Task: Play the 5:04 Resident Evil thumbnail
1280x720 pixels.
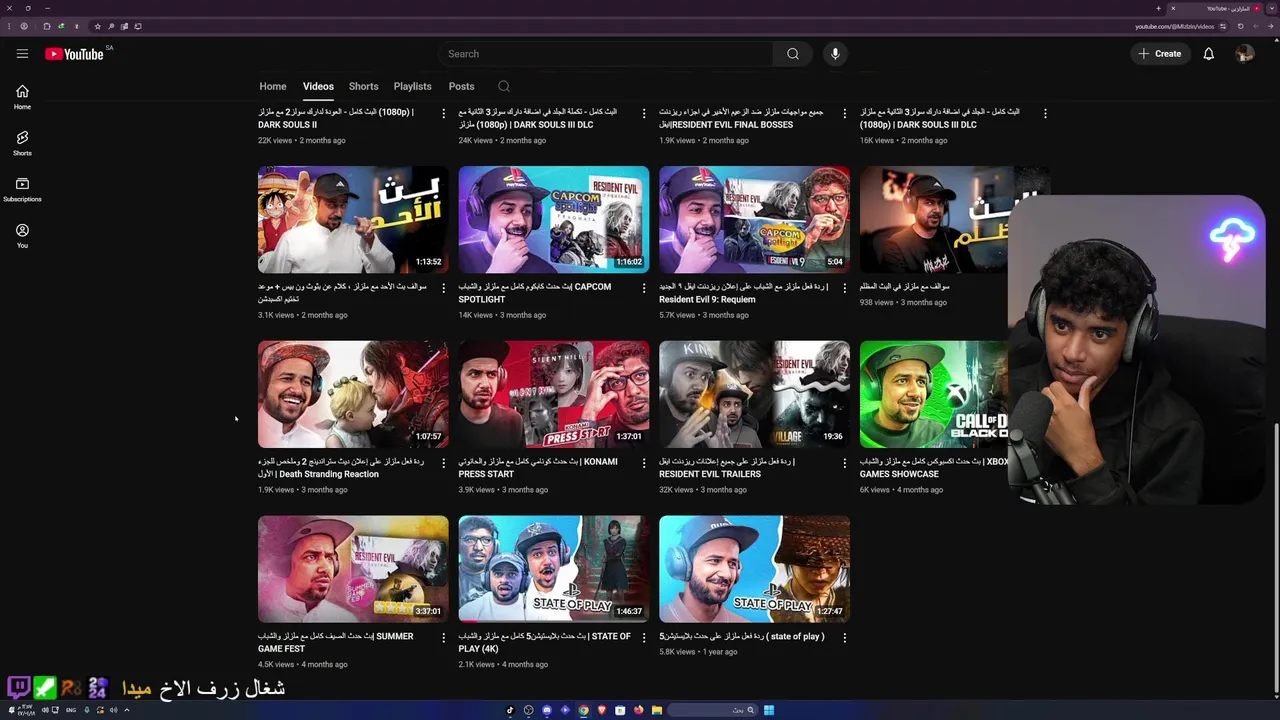Action: tap(754, 220)
